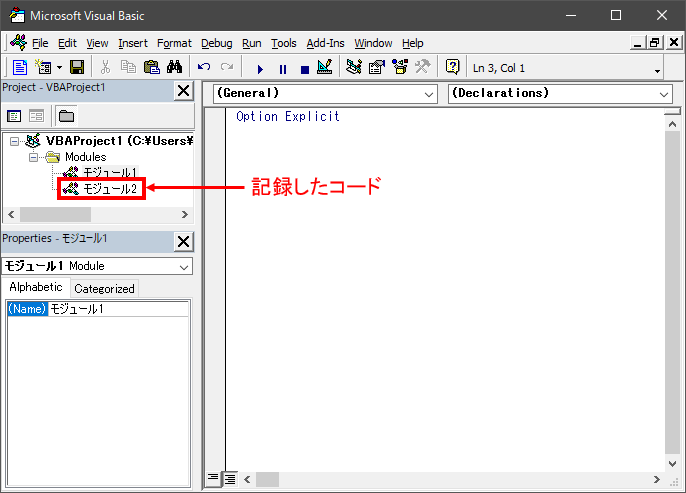Click the (Name) property label
The width and height of the screenshot is (686, 493).
[27, 309]
